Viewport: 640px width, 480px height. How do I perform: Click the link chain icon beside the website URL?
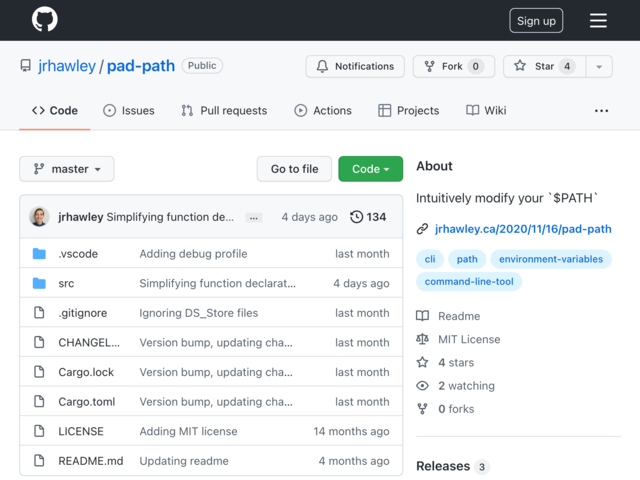422,229
